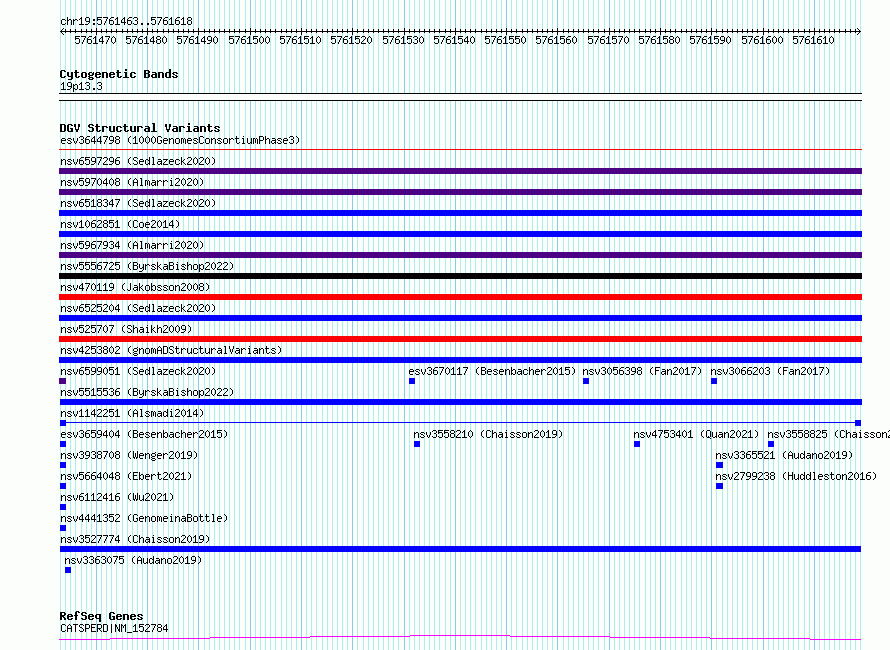The height and width of the screenshot is (650, 890).
Task: Open nsv2799238 (Huddleston2016) label
Action: [x=796, y=476]
